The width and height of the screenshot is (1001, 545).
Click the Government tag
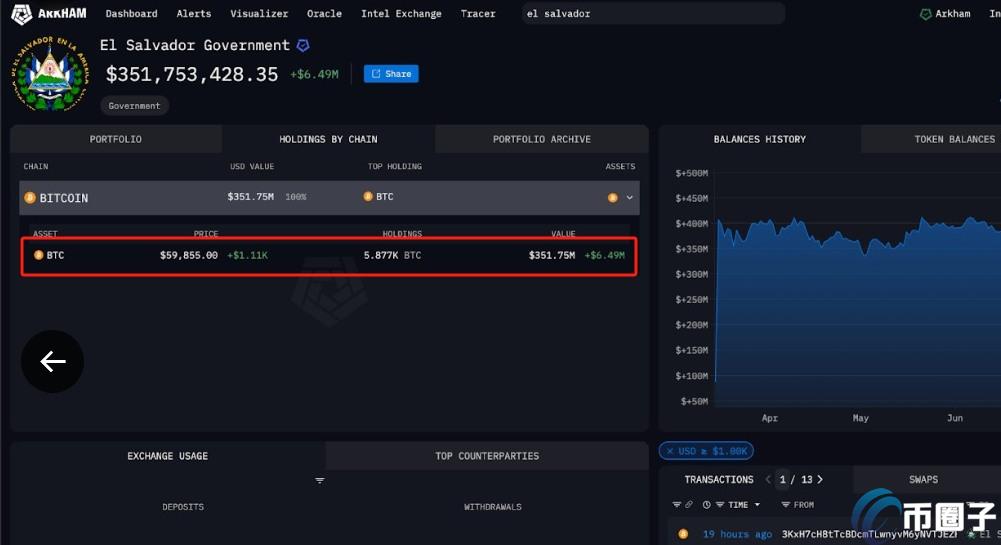(x=134, y=106)
